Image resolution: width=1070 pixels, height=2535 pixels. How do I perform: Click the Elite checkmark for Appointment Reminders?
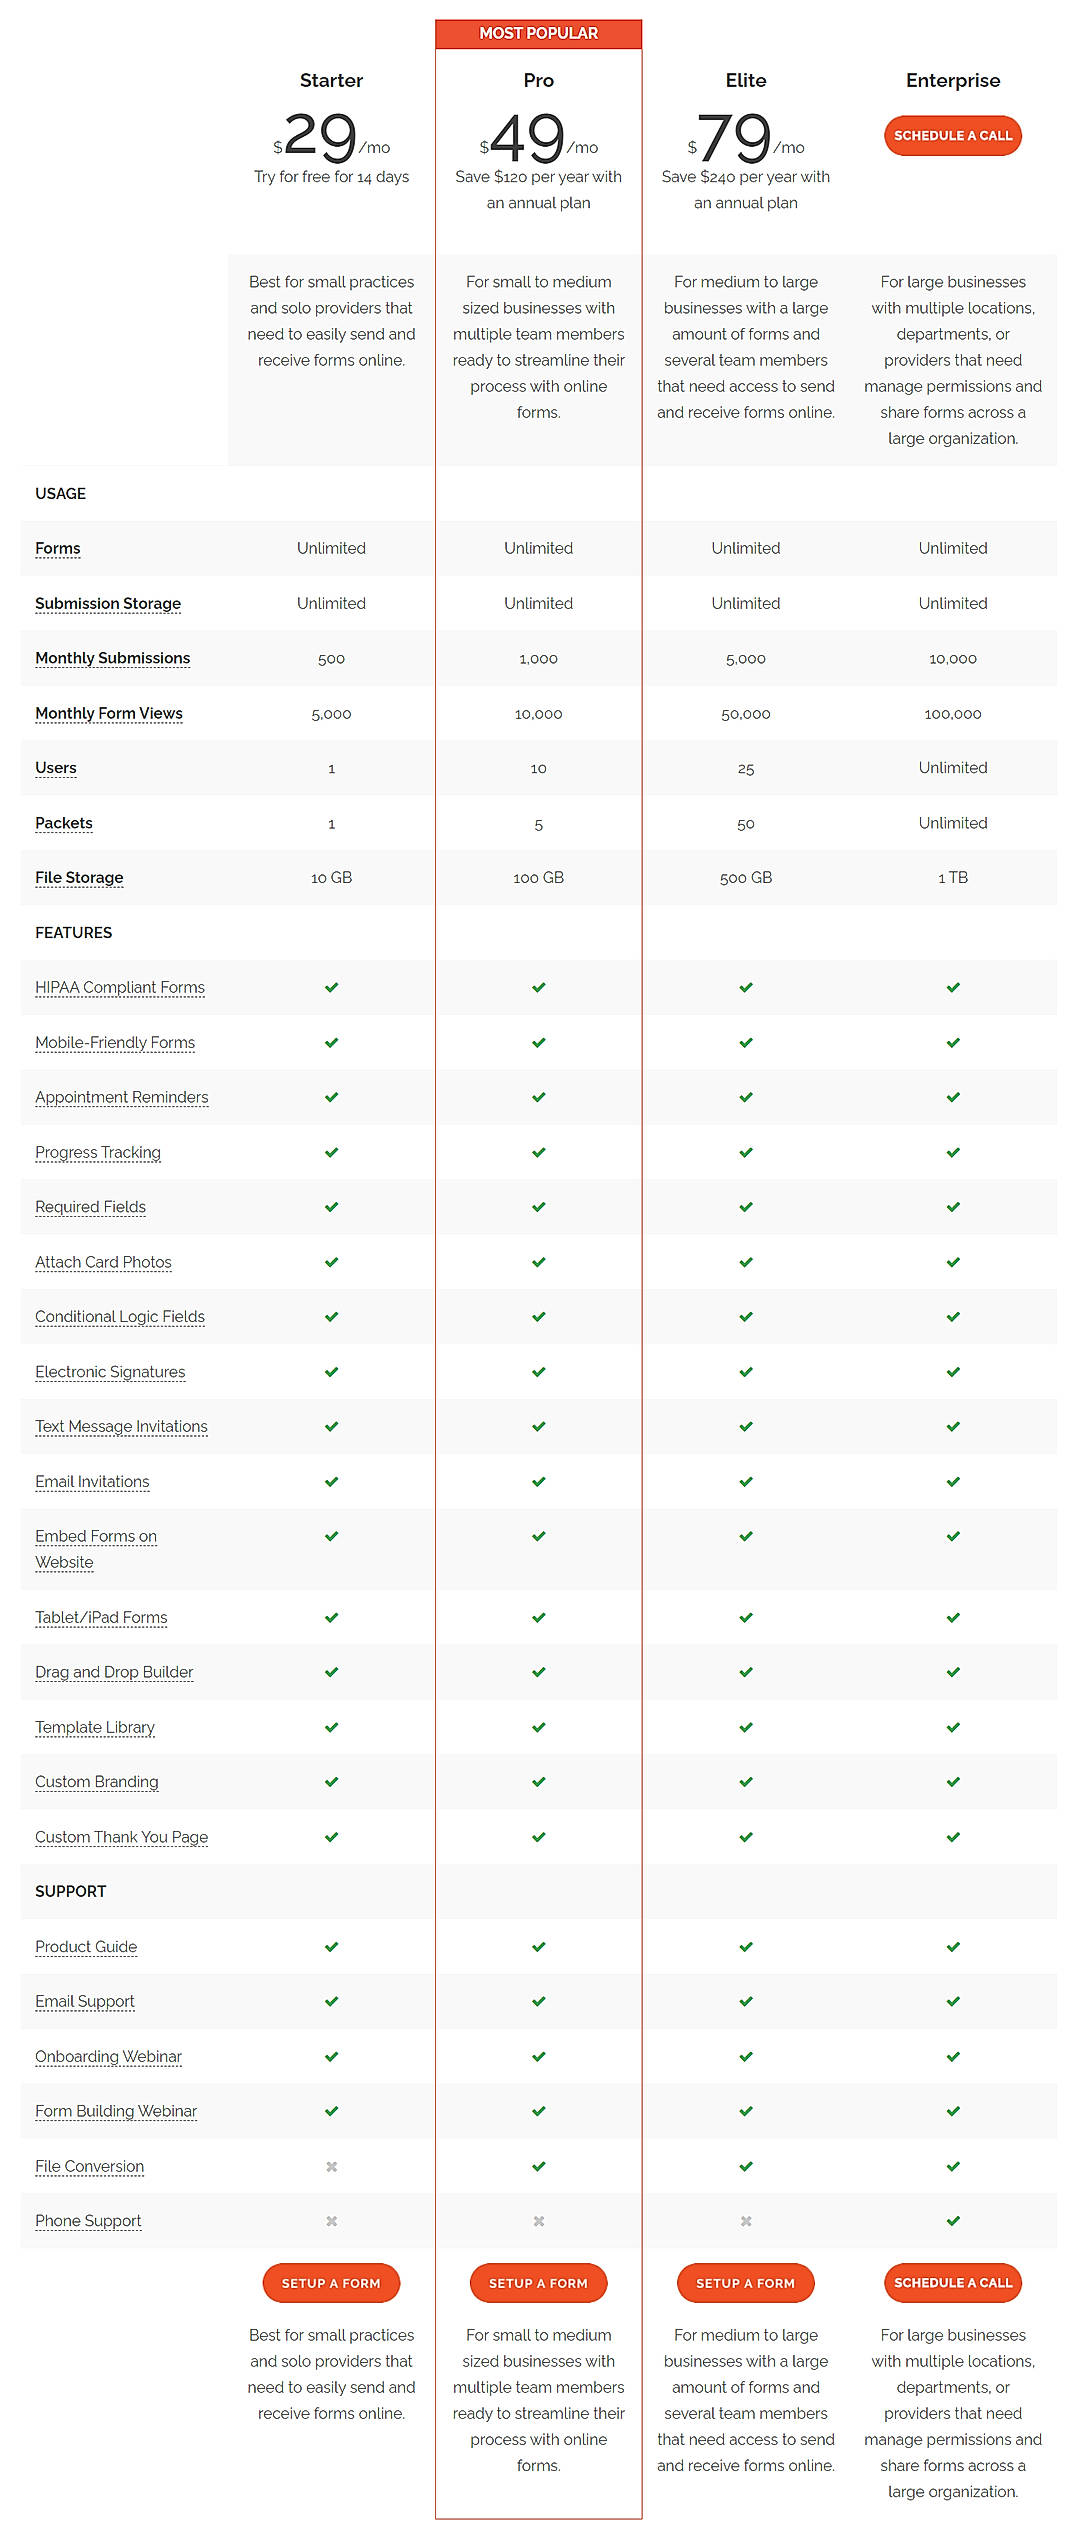(745, 1097)
